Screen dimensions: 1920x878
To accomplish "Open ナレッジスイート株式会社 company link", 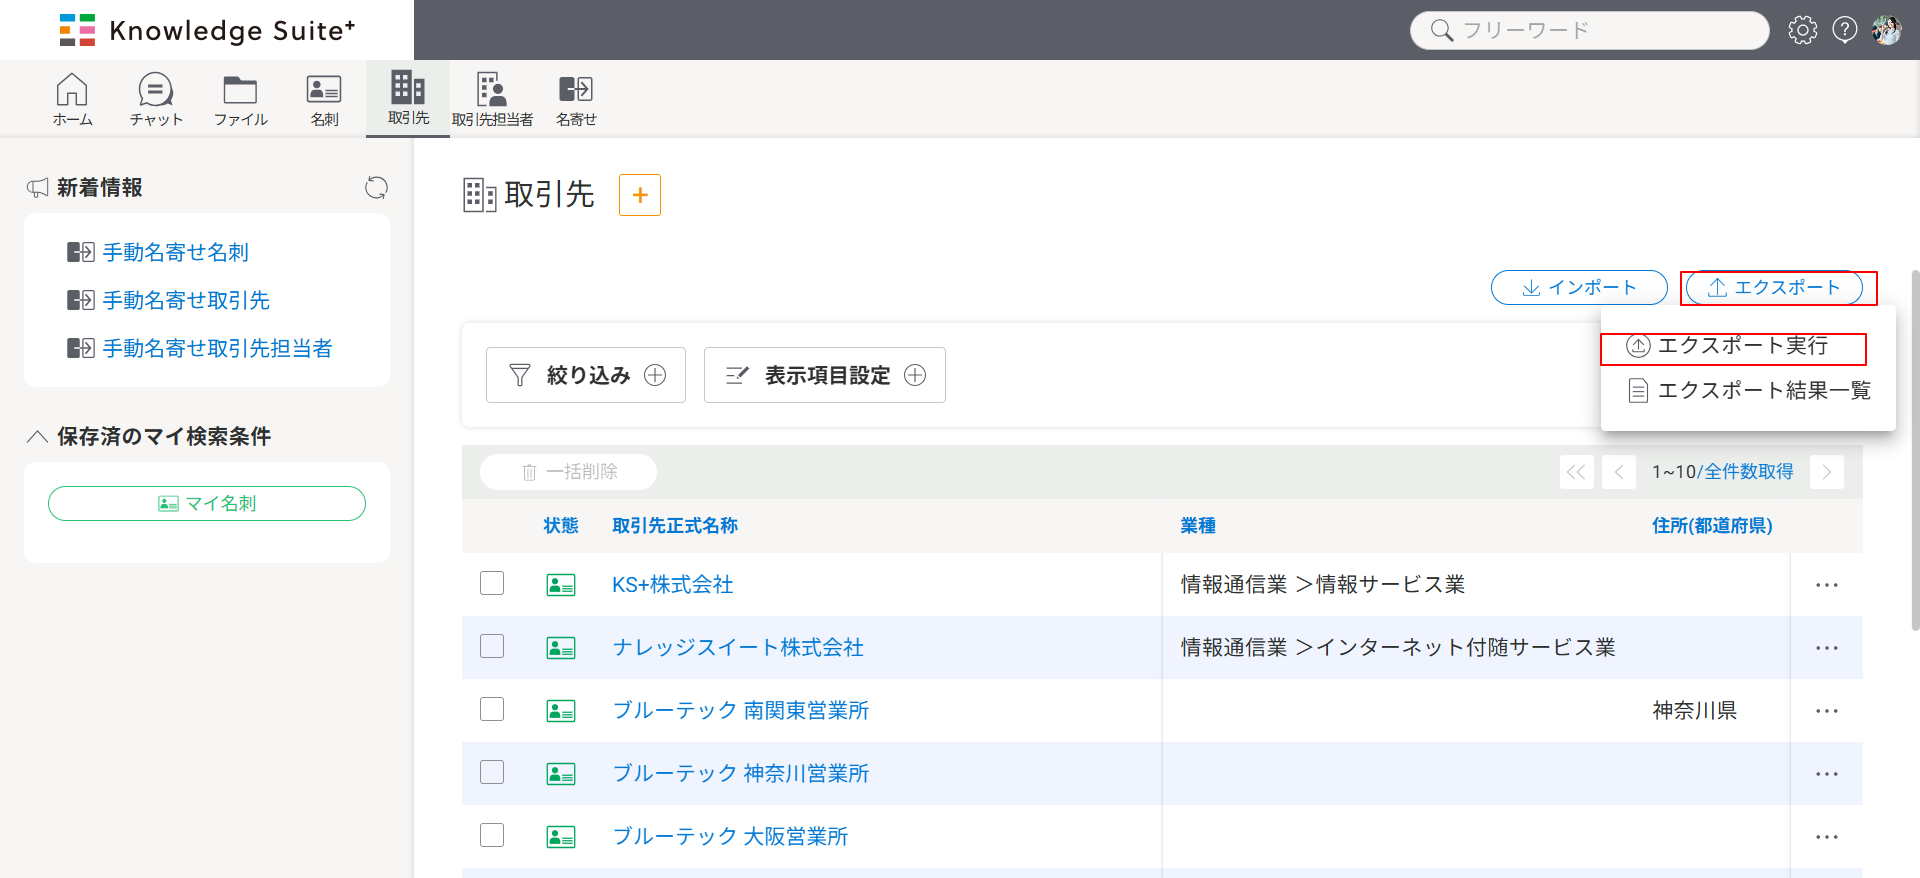I will click(738, 648).
